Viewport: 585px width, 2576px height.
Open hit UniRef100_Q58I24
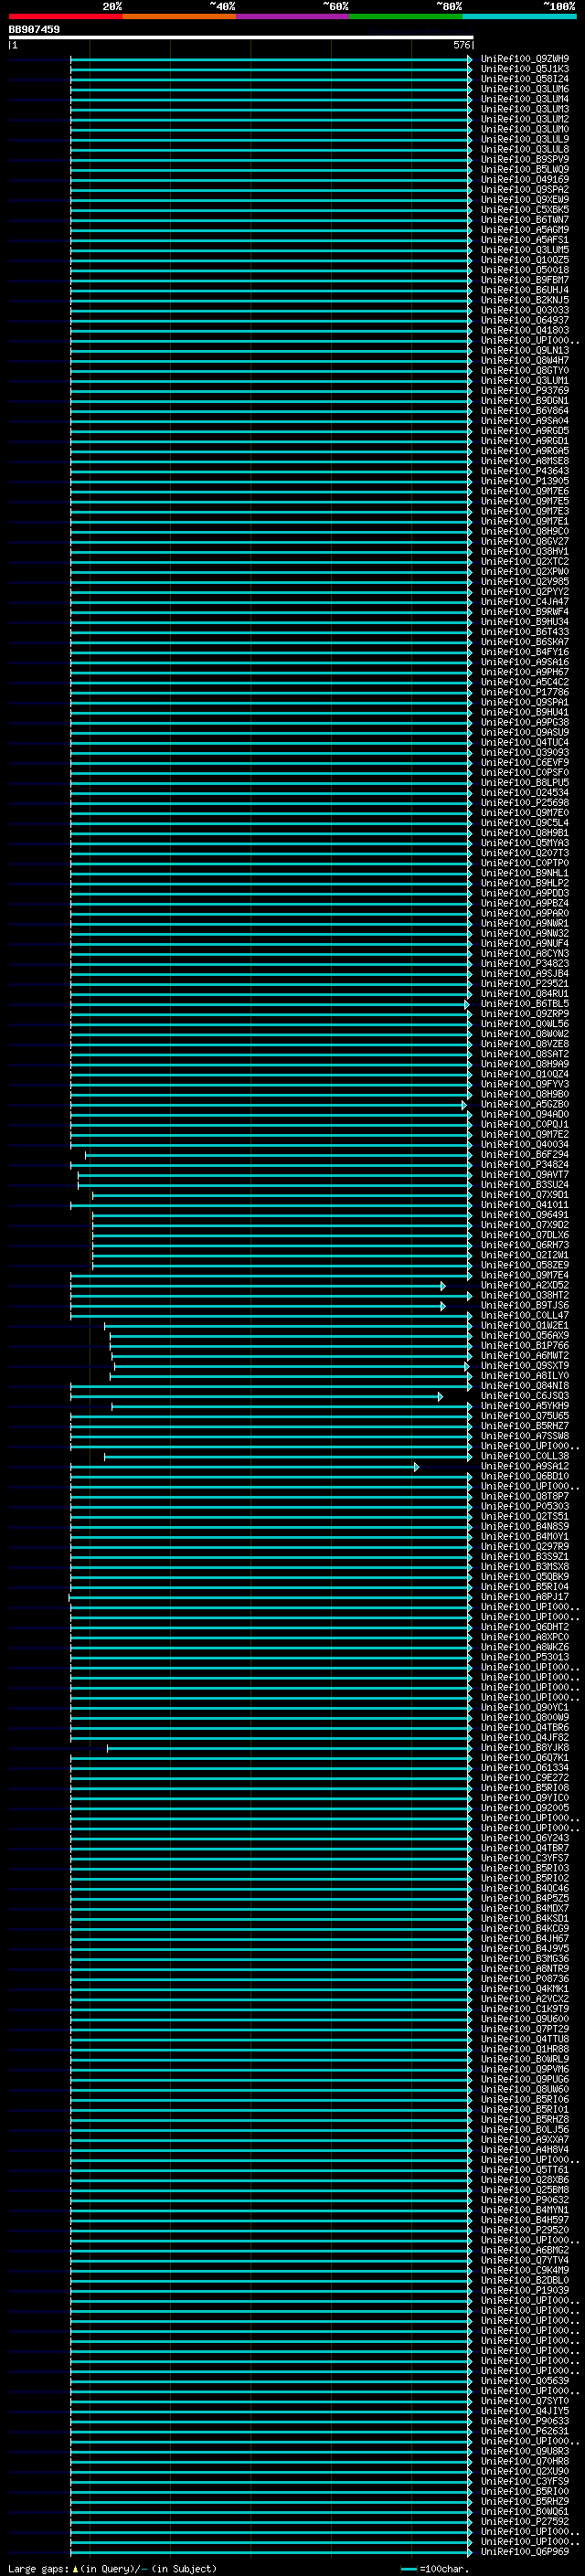525,79
